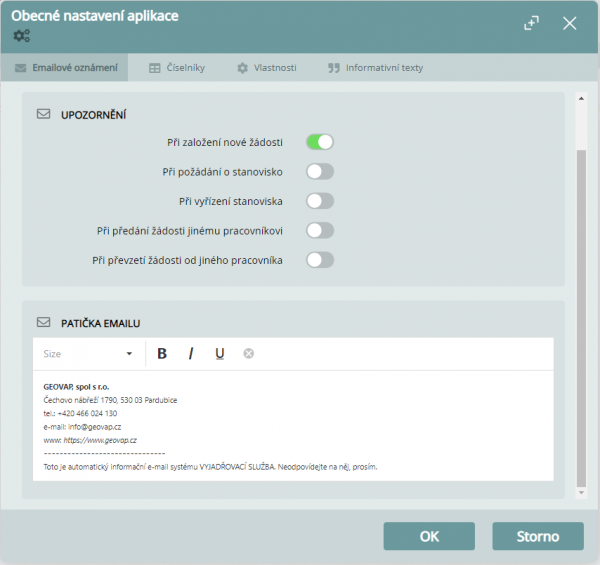Enable 'Při požádání o stanovisko' toggle

tap(319, 171)
